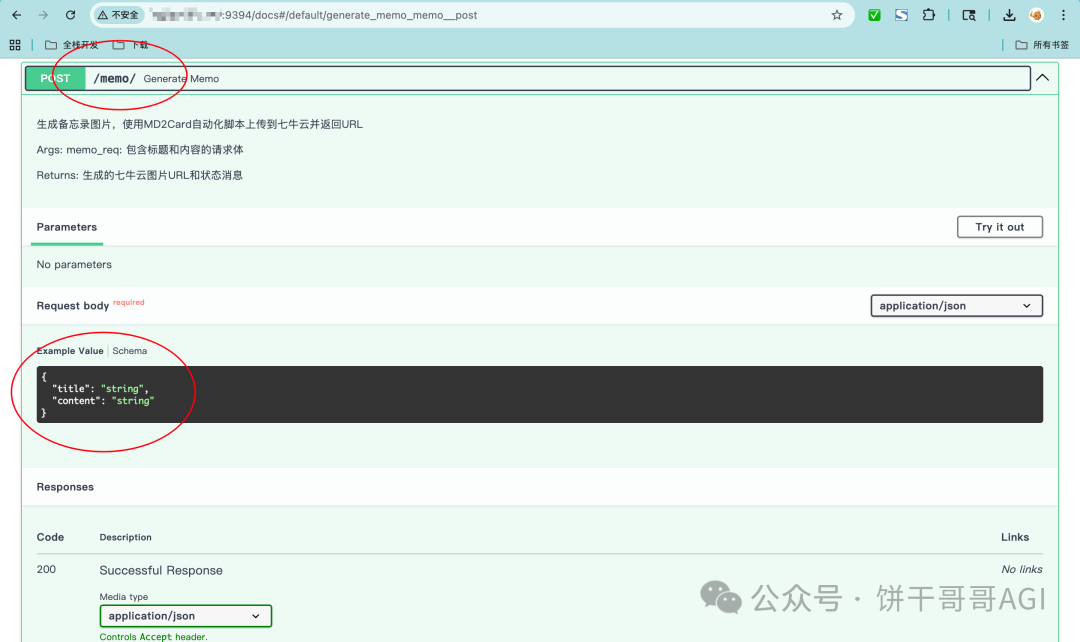Bookmark this page with the star icon

[837, 15]
